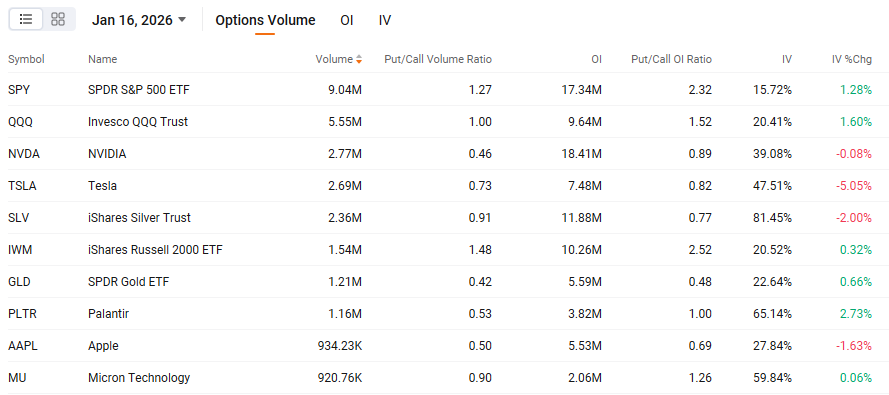This screenshot has width=889, height=395.
Task: Click the Apple name cell
Action: pyautogui.click(x=103, y=346)
